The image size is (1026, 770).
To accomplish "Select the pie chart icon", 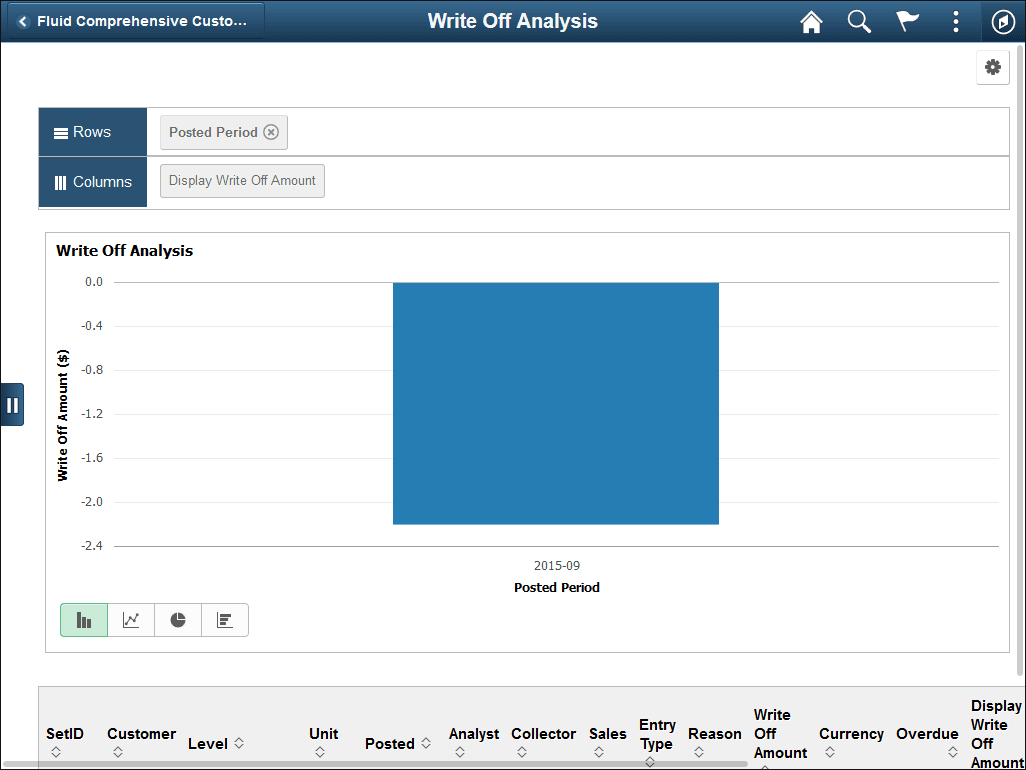I will point(177,619).
